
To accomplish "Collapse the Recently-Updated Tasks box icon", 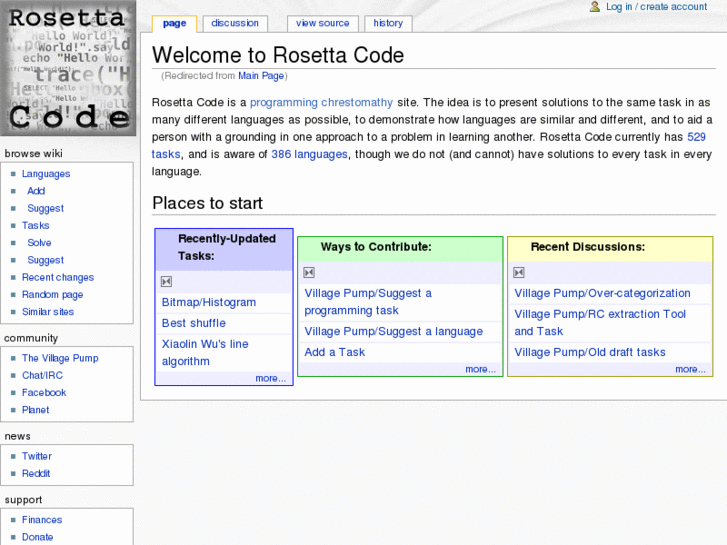I will click(x=166, y=282).
